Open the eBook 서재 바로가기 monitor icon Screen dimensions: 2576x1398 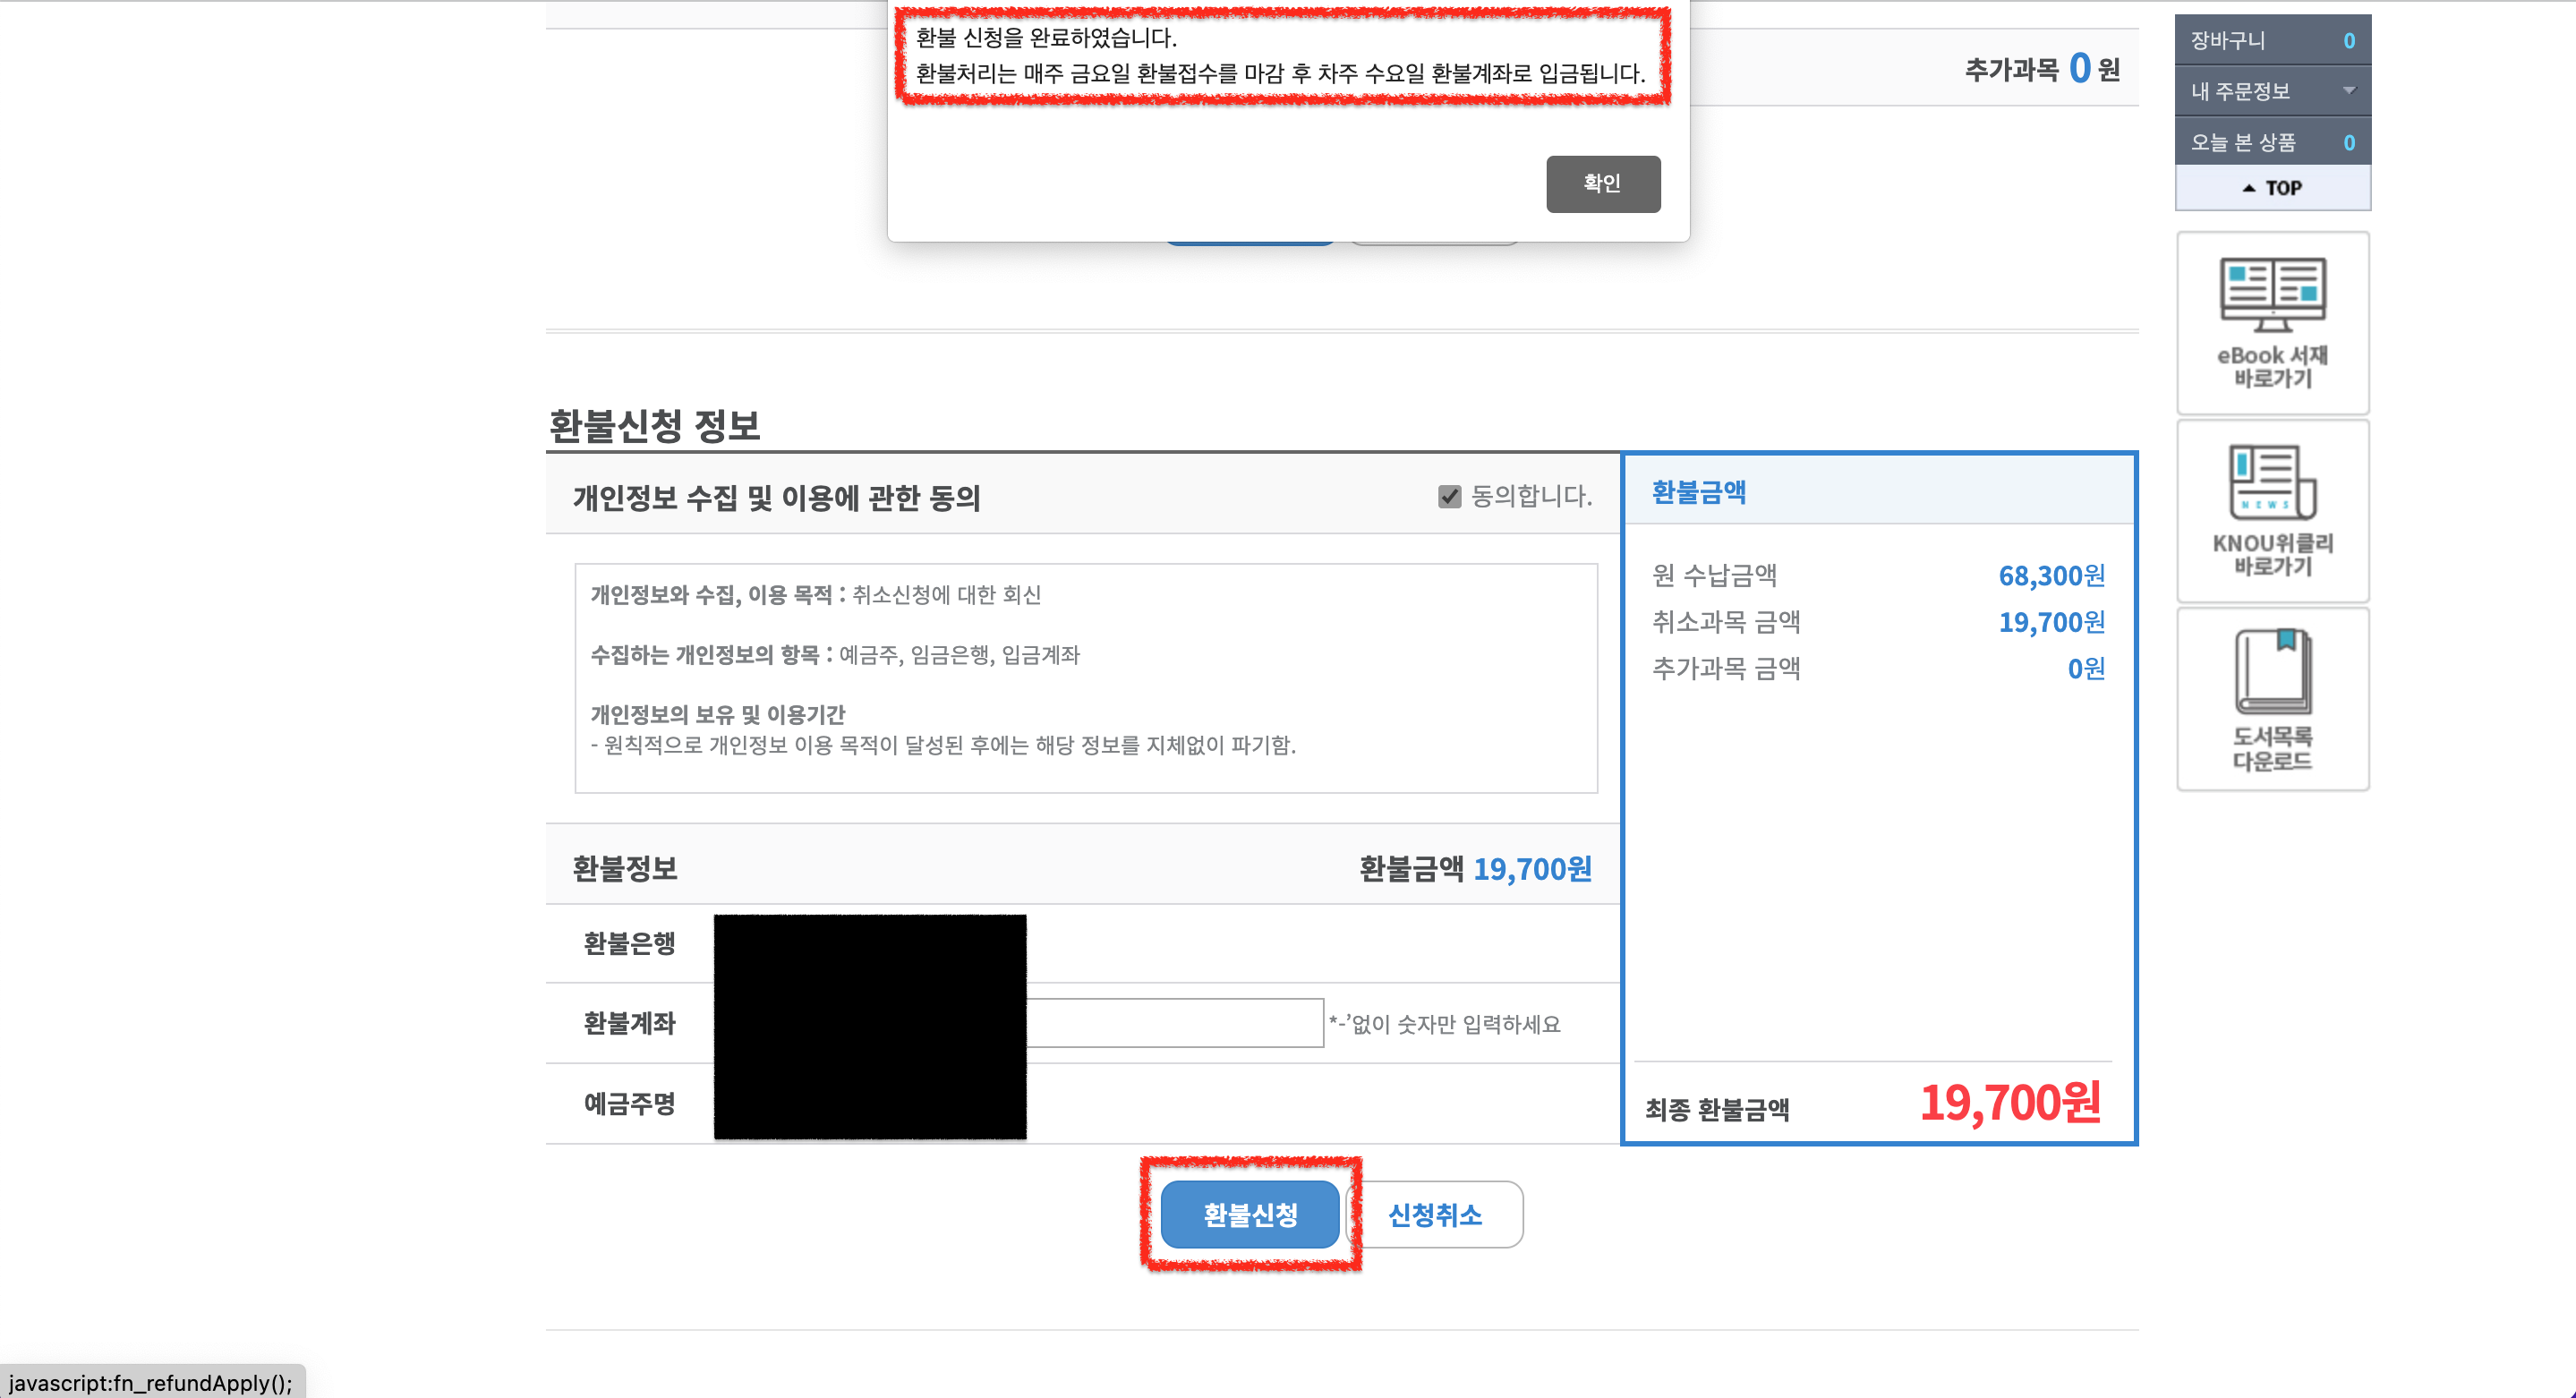[2272, 294]
